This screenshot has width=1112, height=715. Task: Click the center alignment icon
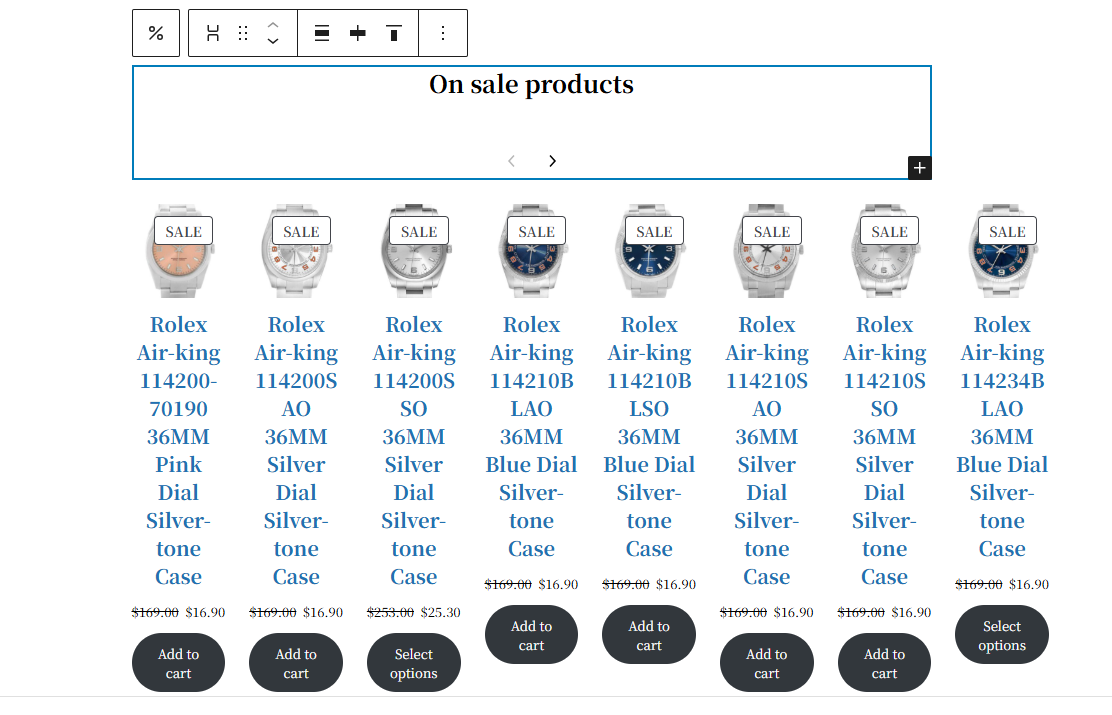point(357,32)
